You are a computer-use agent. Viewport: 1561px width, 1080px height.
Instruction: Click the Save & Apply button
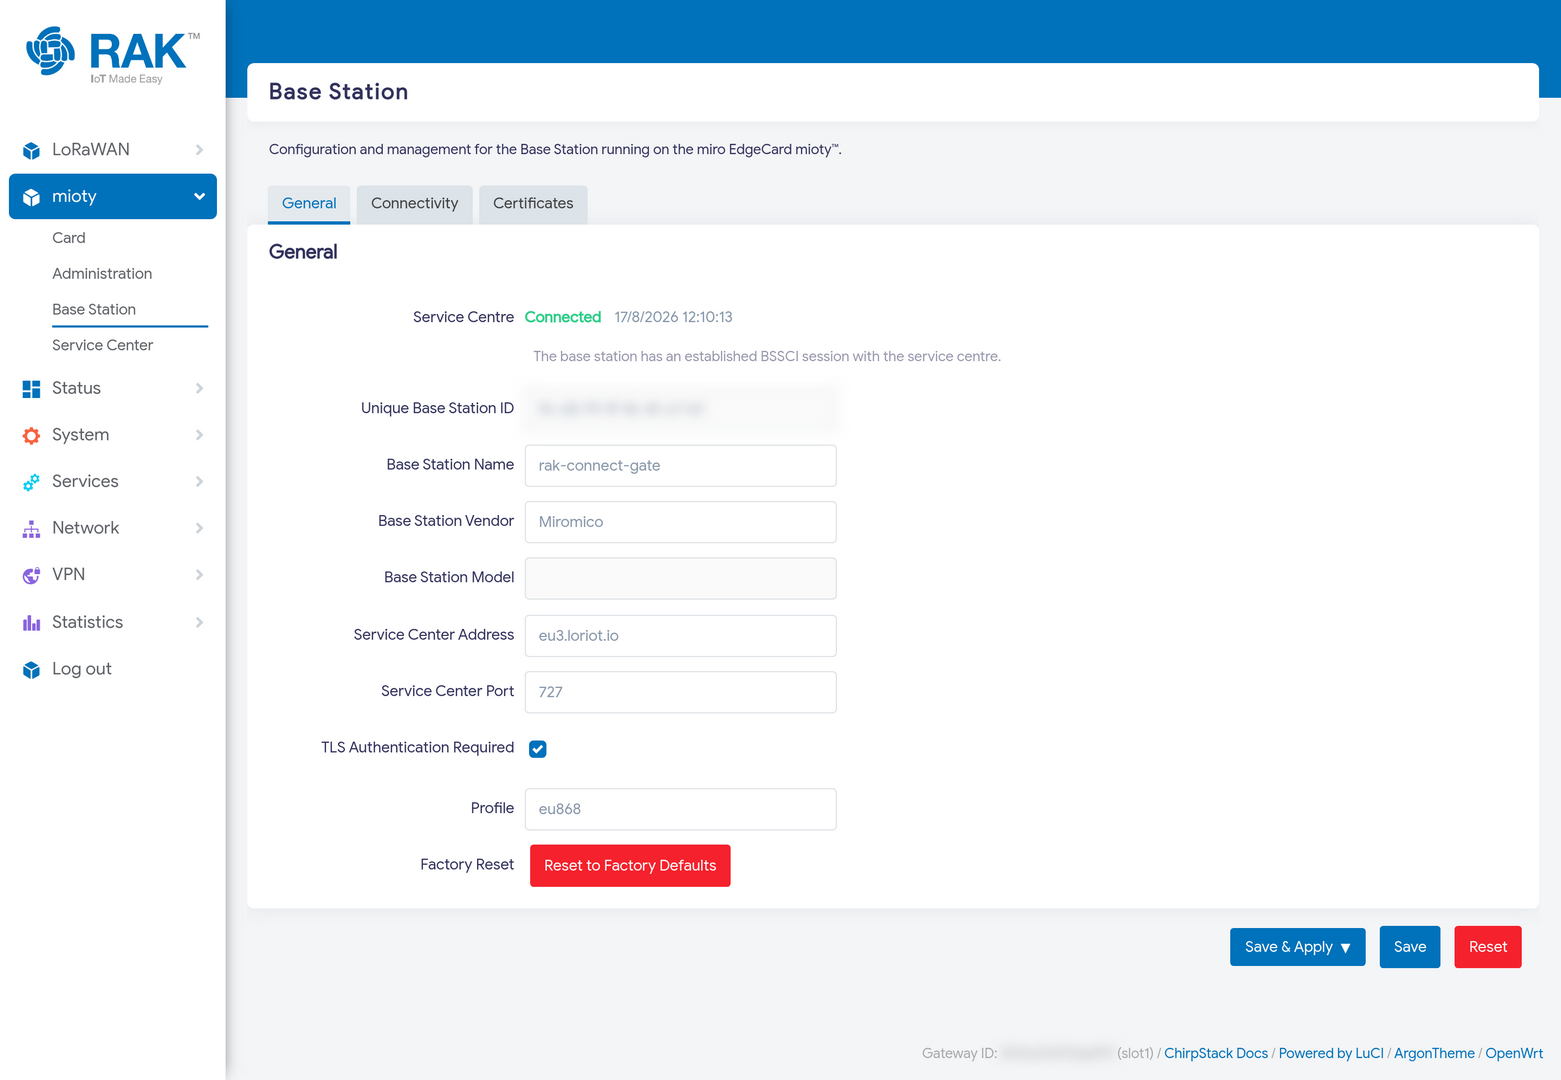click(1298, 947)
